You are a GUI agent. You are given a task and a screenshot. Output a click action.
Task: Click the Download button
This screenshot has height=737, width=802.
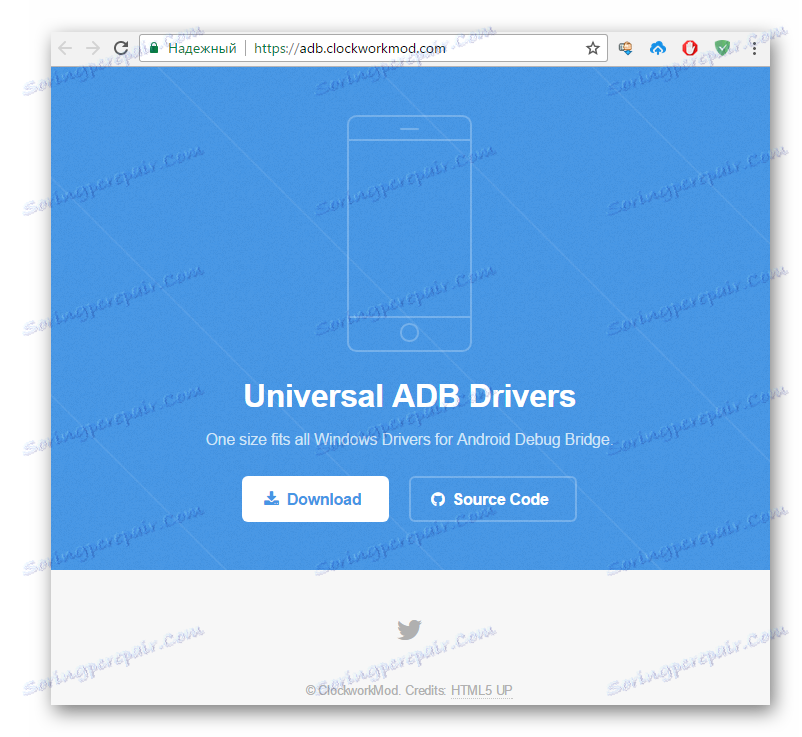[x=315, y=499]
